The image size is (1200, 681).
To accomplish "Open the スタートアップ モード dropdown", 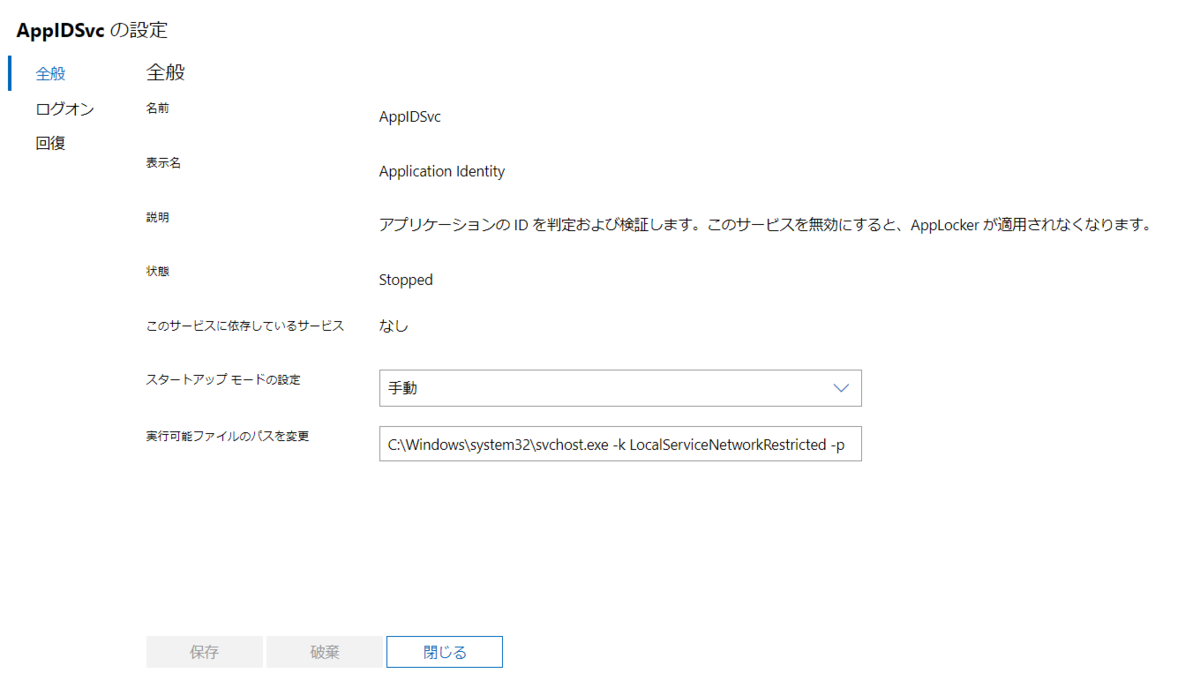I will click(x=620, y=388).
